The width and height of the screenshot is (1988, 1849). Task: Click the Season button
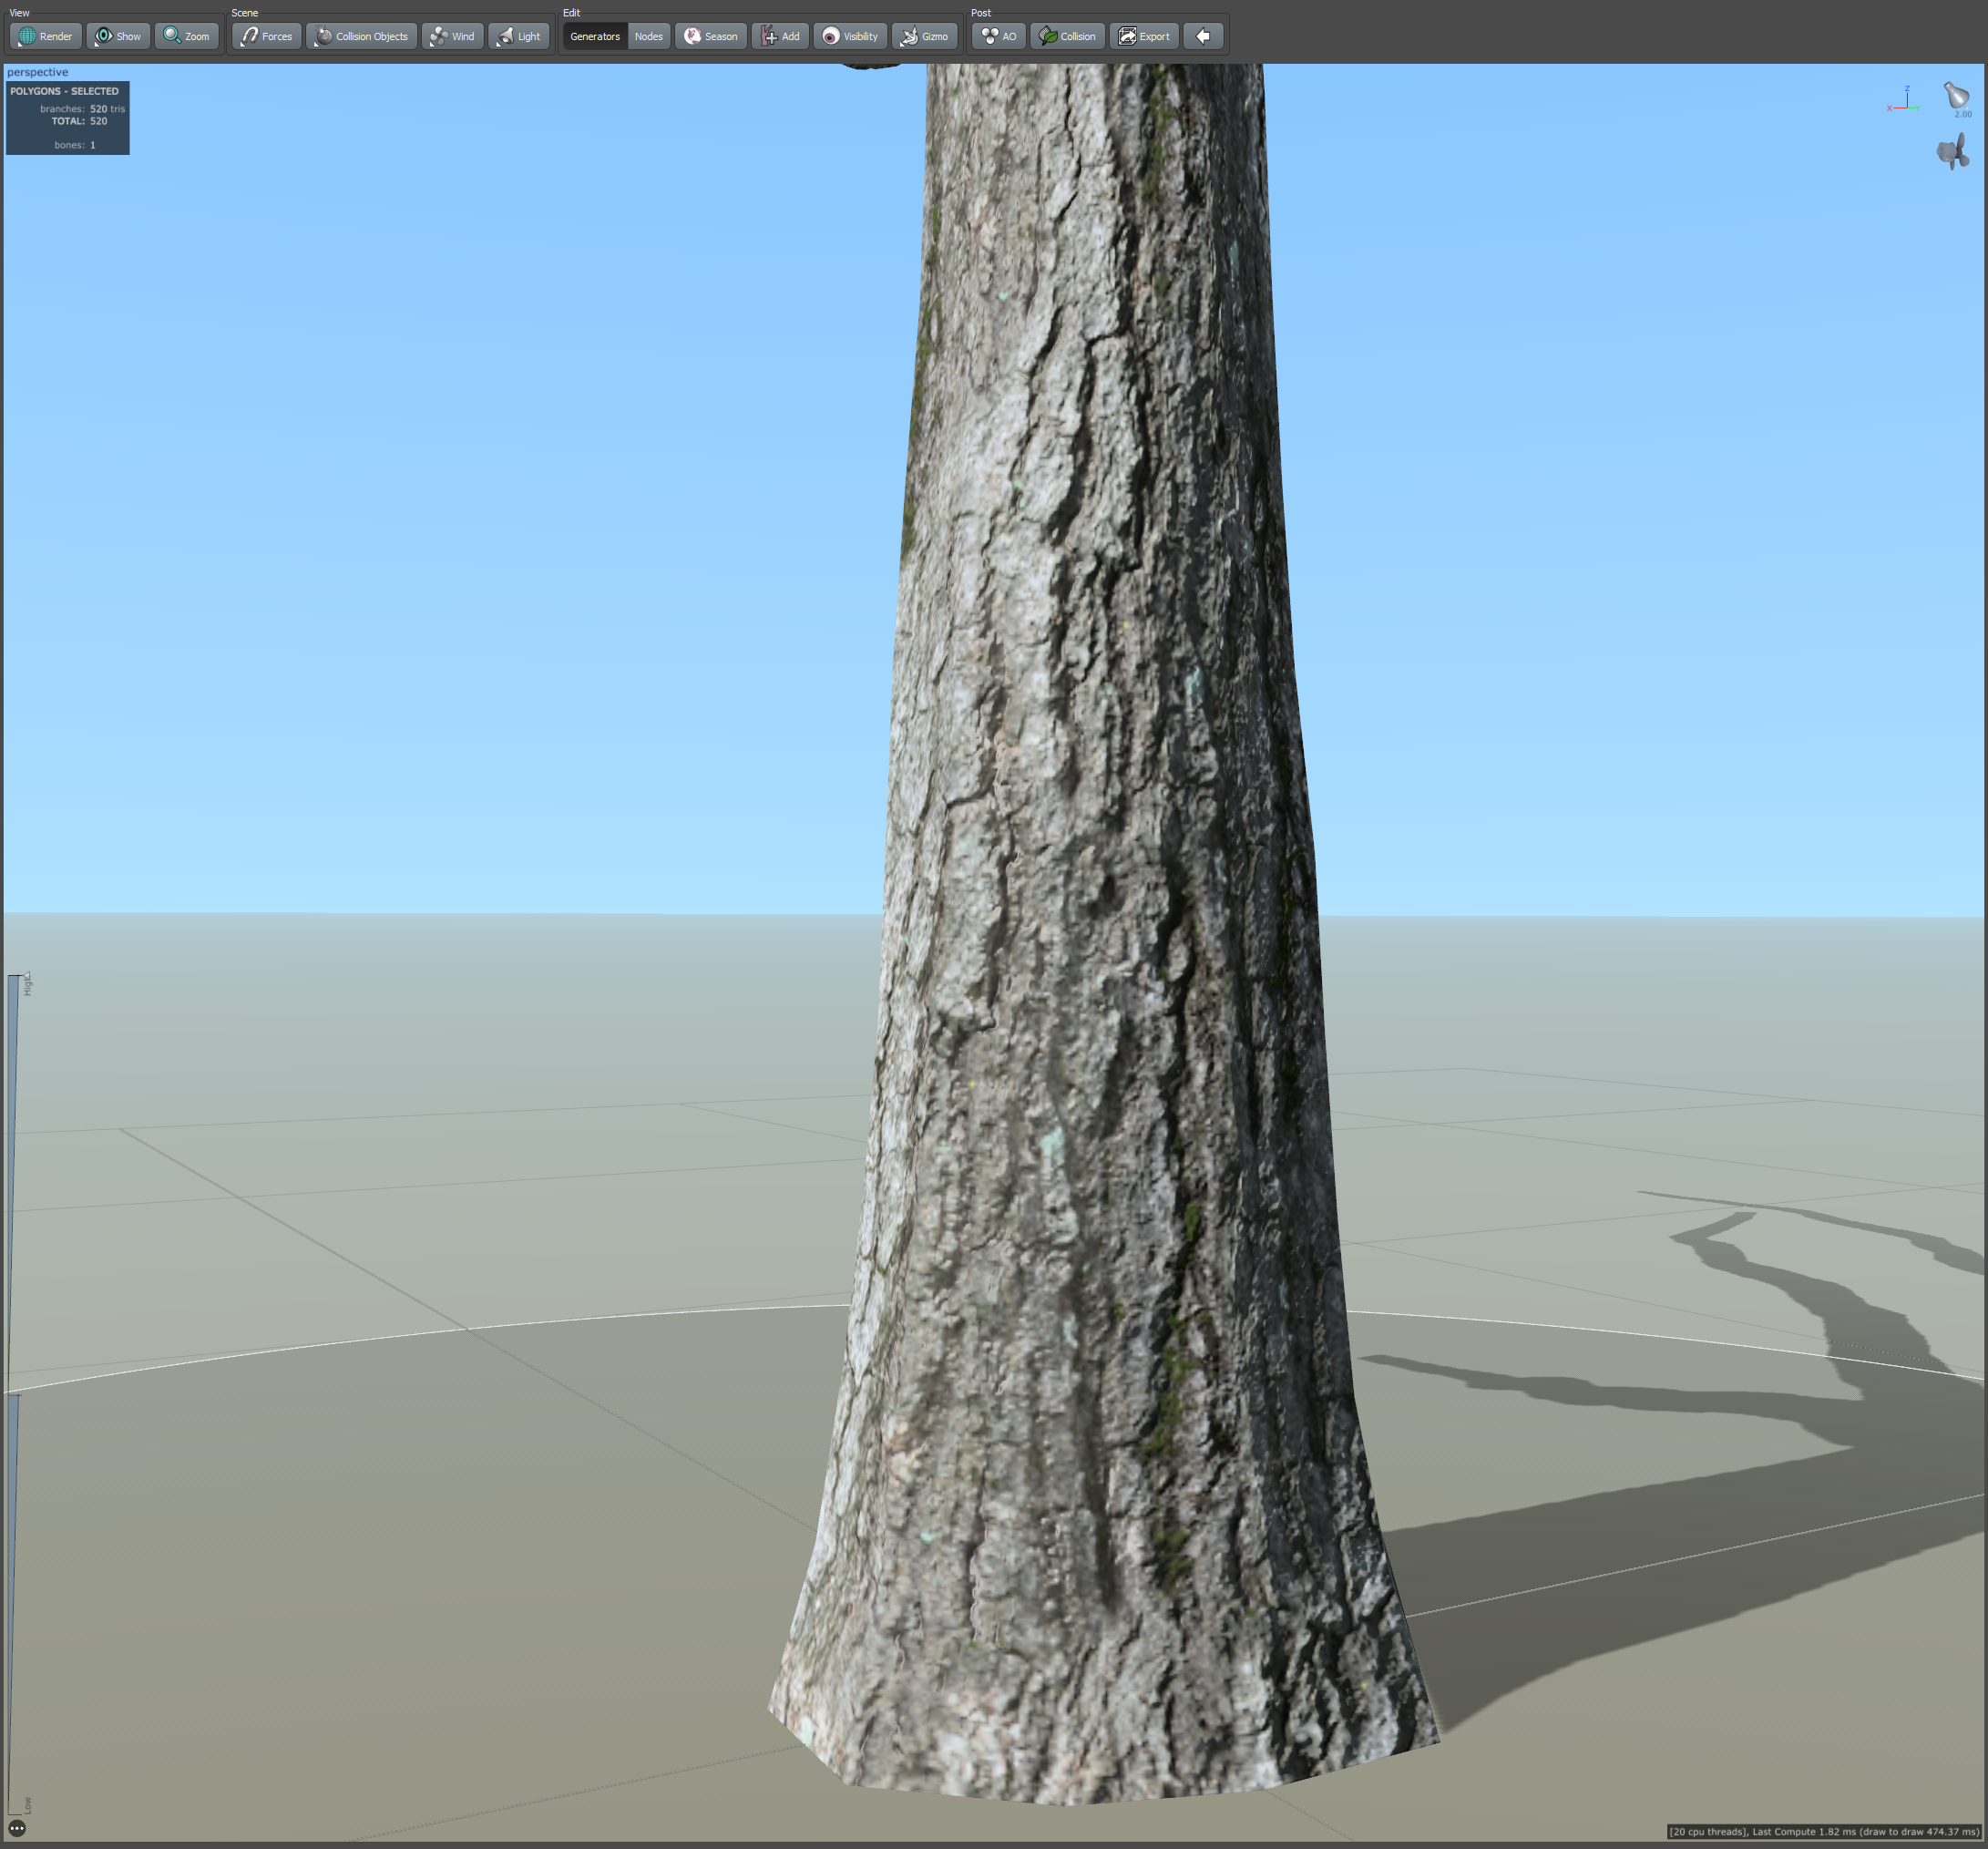pyautogui.click(x=711, y=36)
